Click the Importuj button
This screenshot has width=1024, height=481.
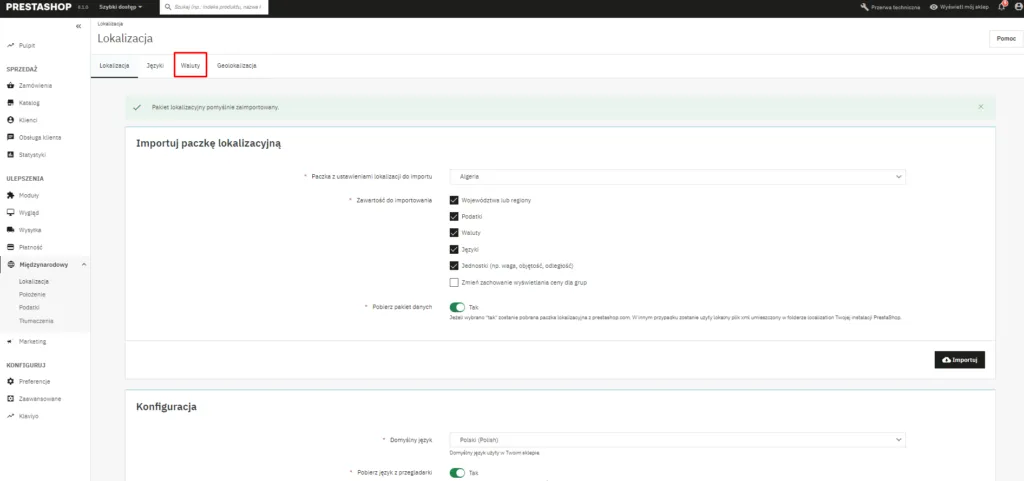click(959, 360)
